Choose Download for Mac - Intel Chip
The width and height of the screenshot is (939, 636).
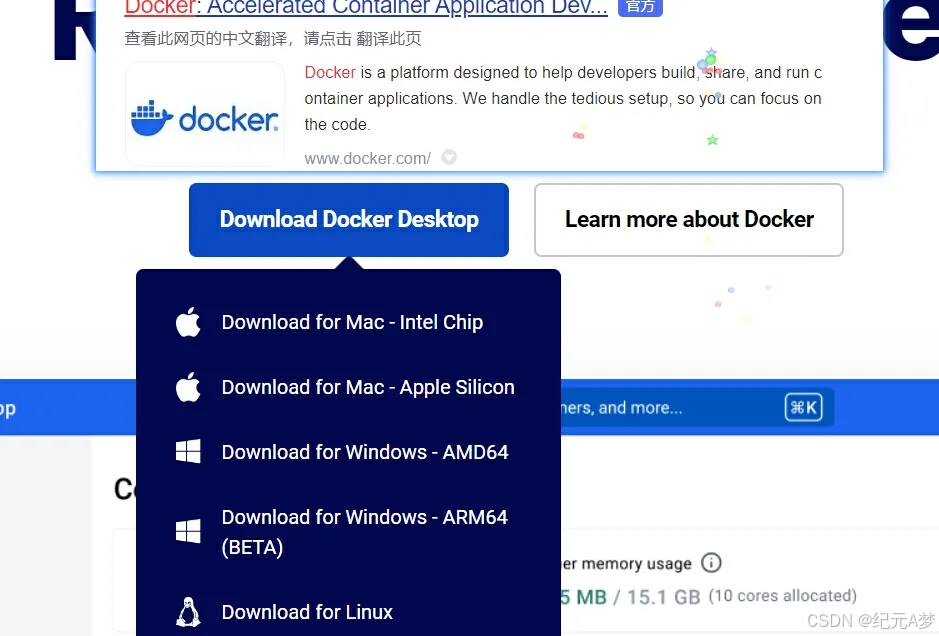(352, 322)
